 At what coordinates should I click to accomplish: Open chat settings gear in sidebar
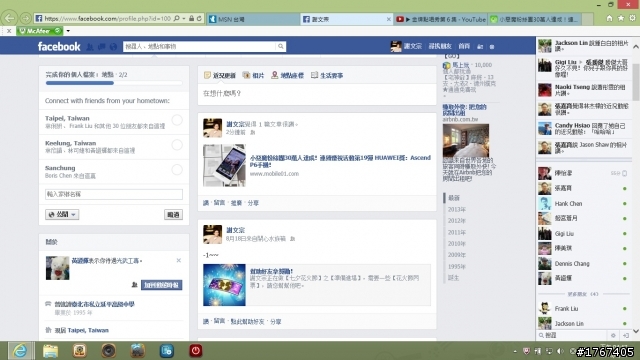613,336
